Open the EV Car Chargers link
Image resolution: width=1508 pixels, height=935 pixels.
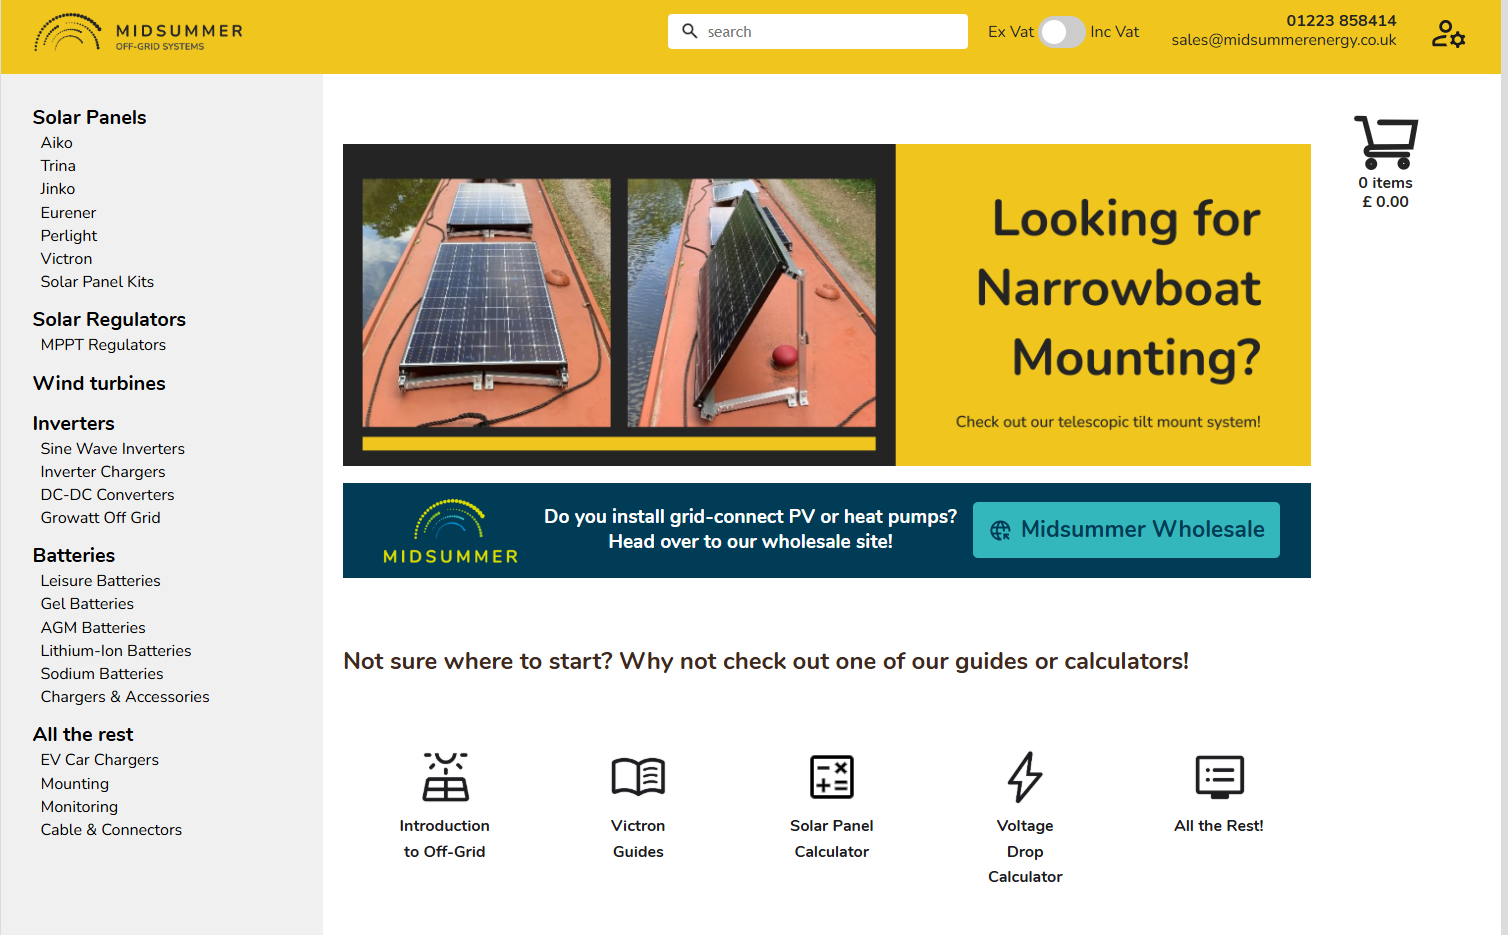click(x=99, y=760)
